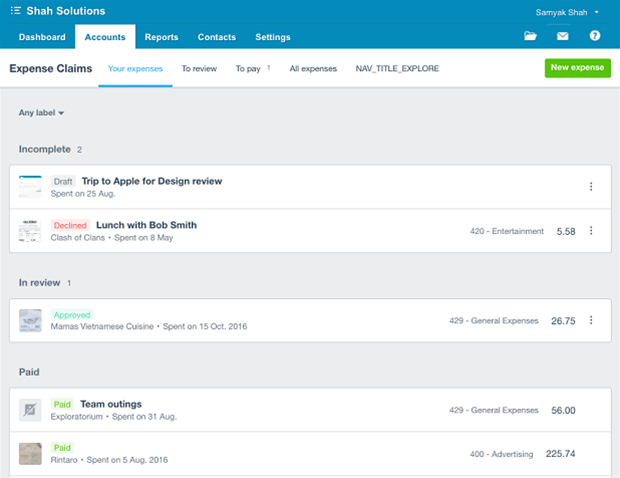Screen dimensions: 620x478
Task: Click the Exploratorium merchant text
Action: tap(77, 416)
